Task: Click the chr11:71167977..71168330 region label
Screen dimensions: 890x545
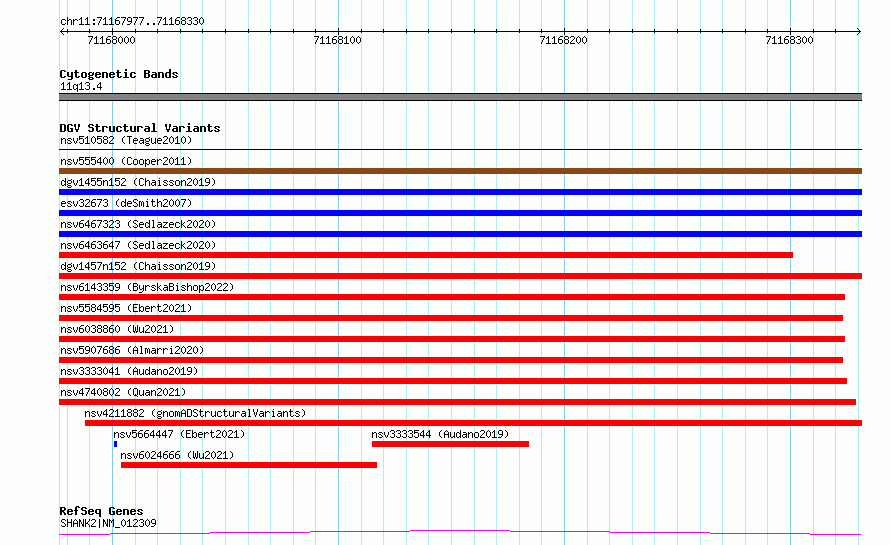Action: tap(132, 21)
